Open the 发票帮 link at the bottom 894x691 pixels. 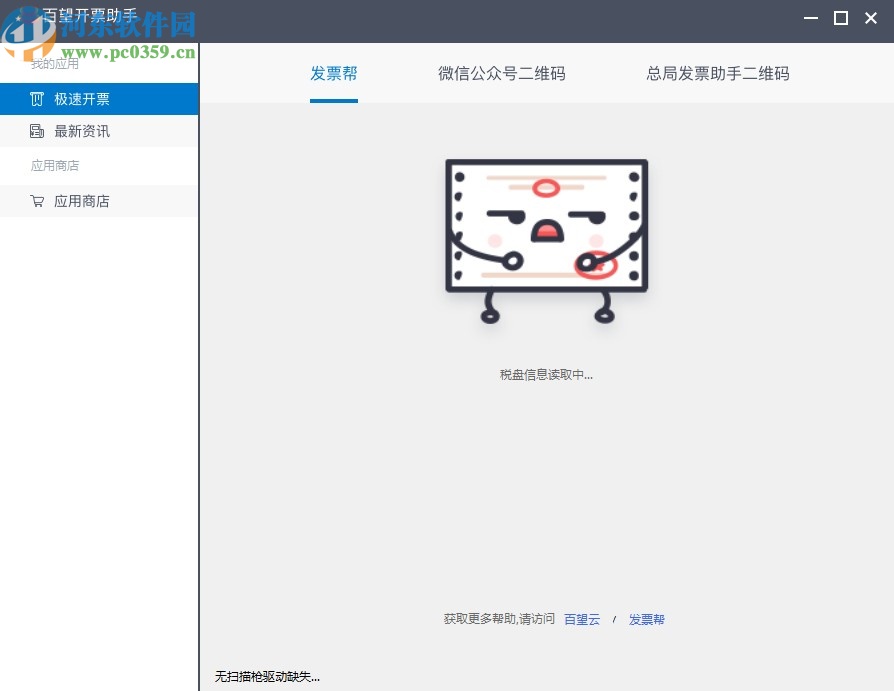coord(646,620)
